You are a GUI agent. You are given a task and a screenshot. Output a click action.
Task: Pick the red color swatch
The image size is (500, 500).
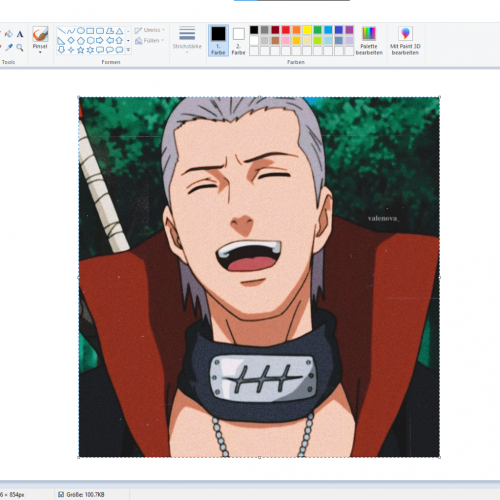point(286,30)
